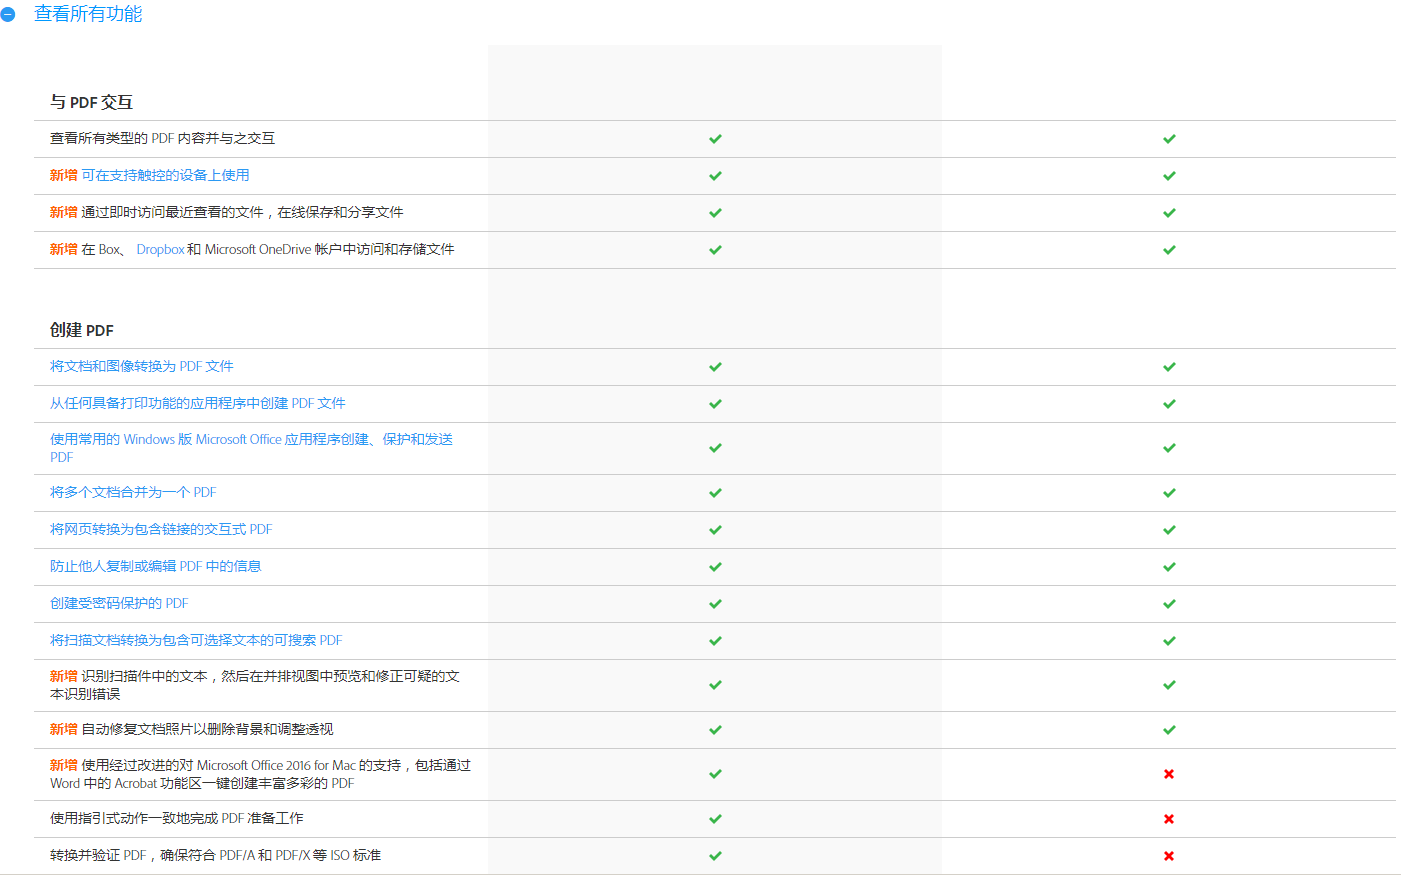Click second-column checkmark for 创建受密码保护的 PDF row
Viewport: 1401px width, 875px height.
pyautogui.click(x=1169, y=604)
